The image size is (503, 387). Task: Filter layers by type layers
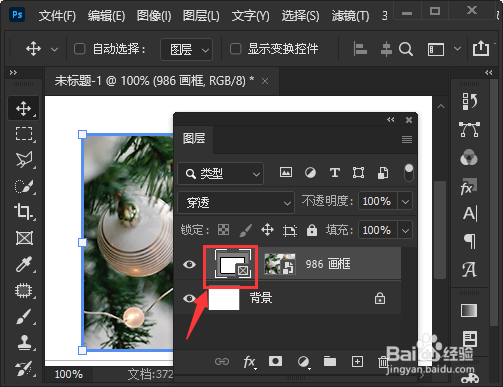[335, 173]
